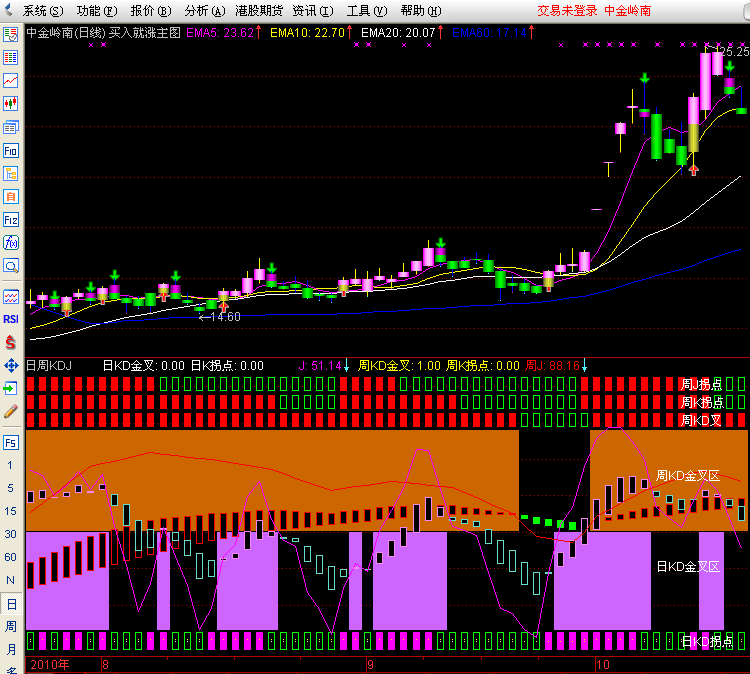
Task: Click the 周J拐点 row label
Action: [701, 384]
